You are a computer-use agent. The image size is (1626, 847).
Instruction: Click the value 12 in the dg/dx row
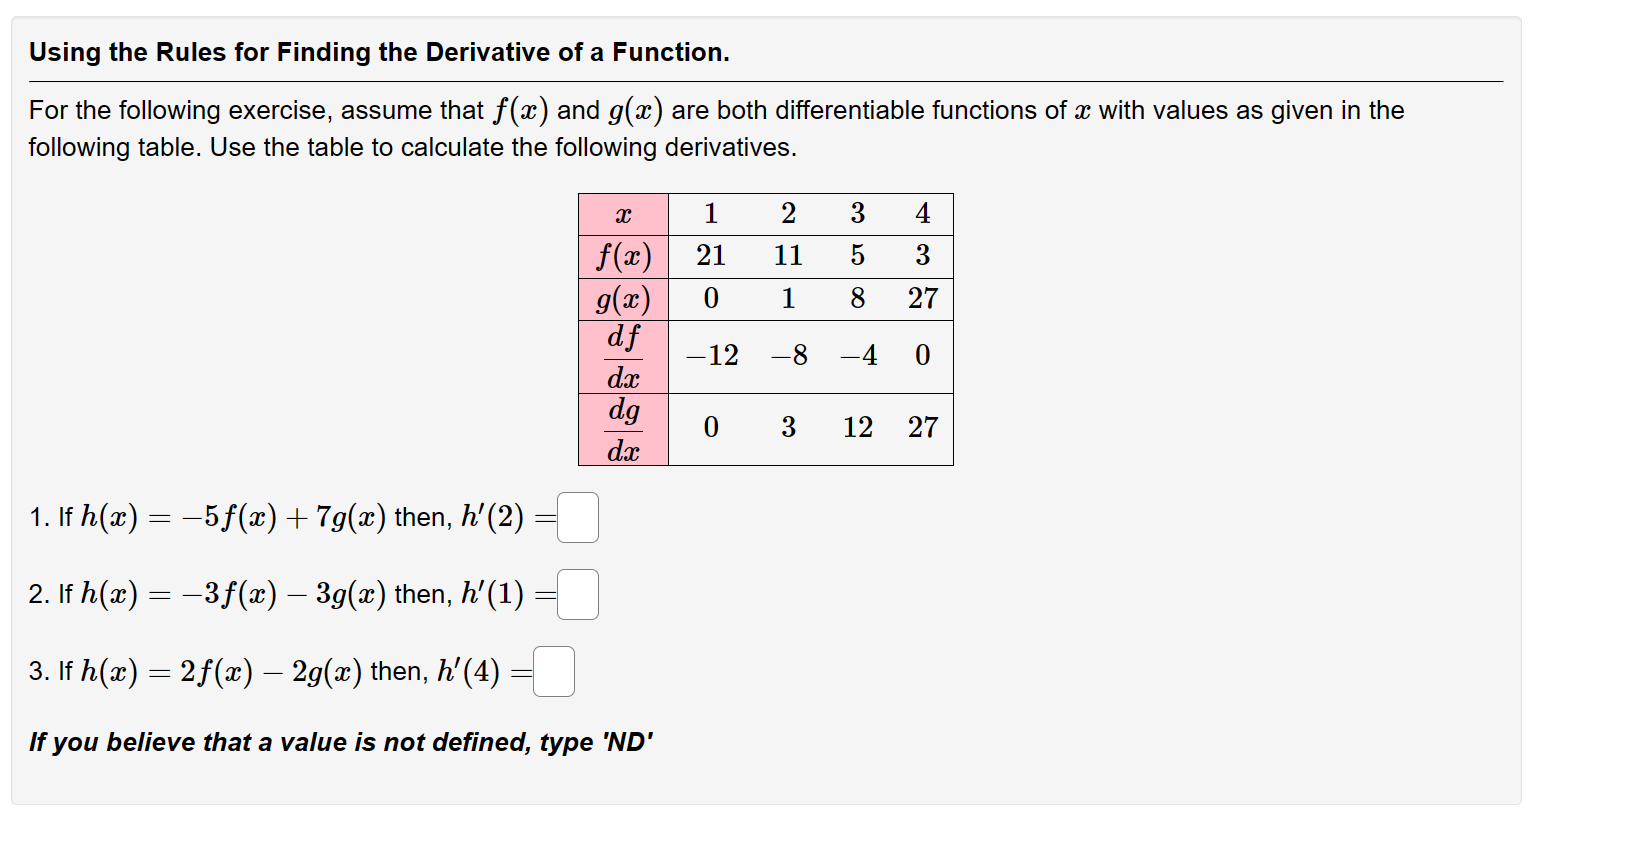click(x=857, y=428)
